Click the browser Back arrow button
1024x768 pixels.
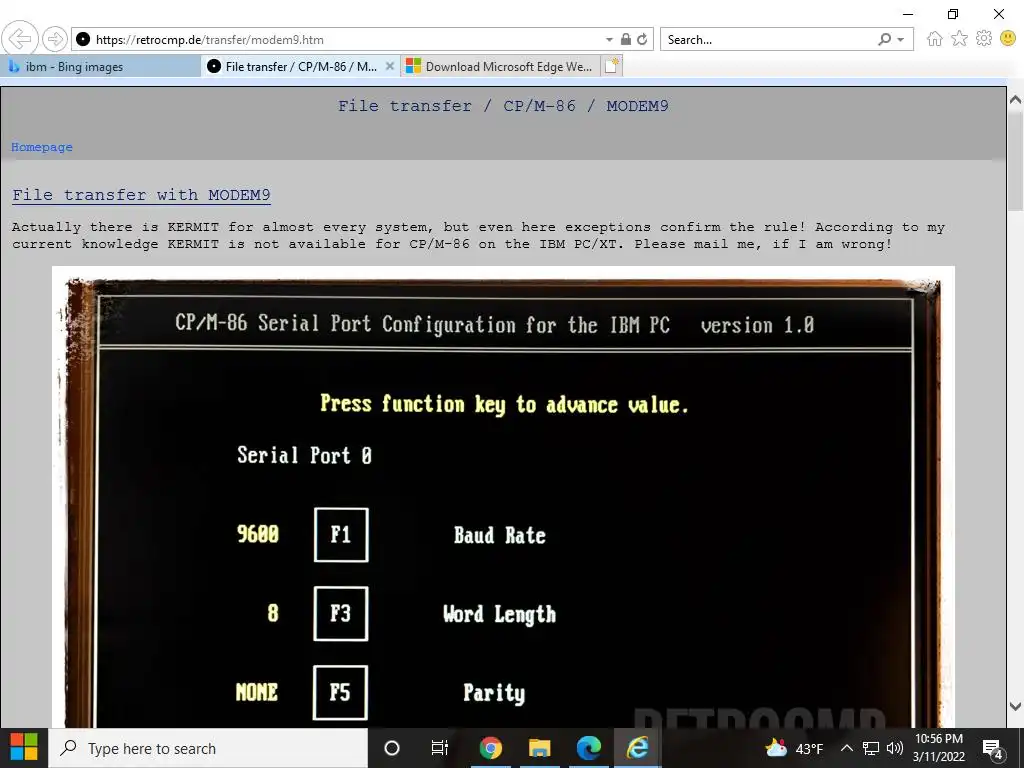(x=20, y=39)
